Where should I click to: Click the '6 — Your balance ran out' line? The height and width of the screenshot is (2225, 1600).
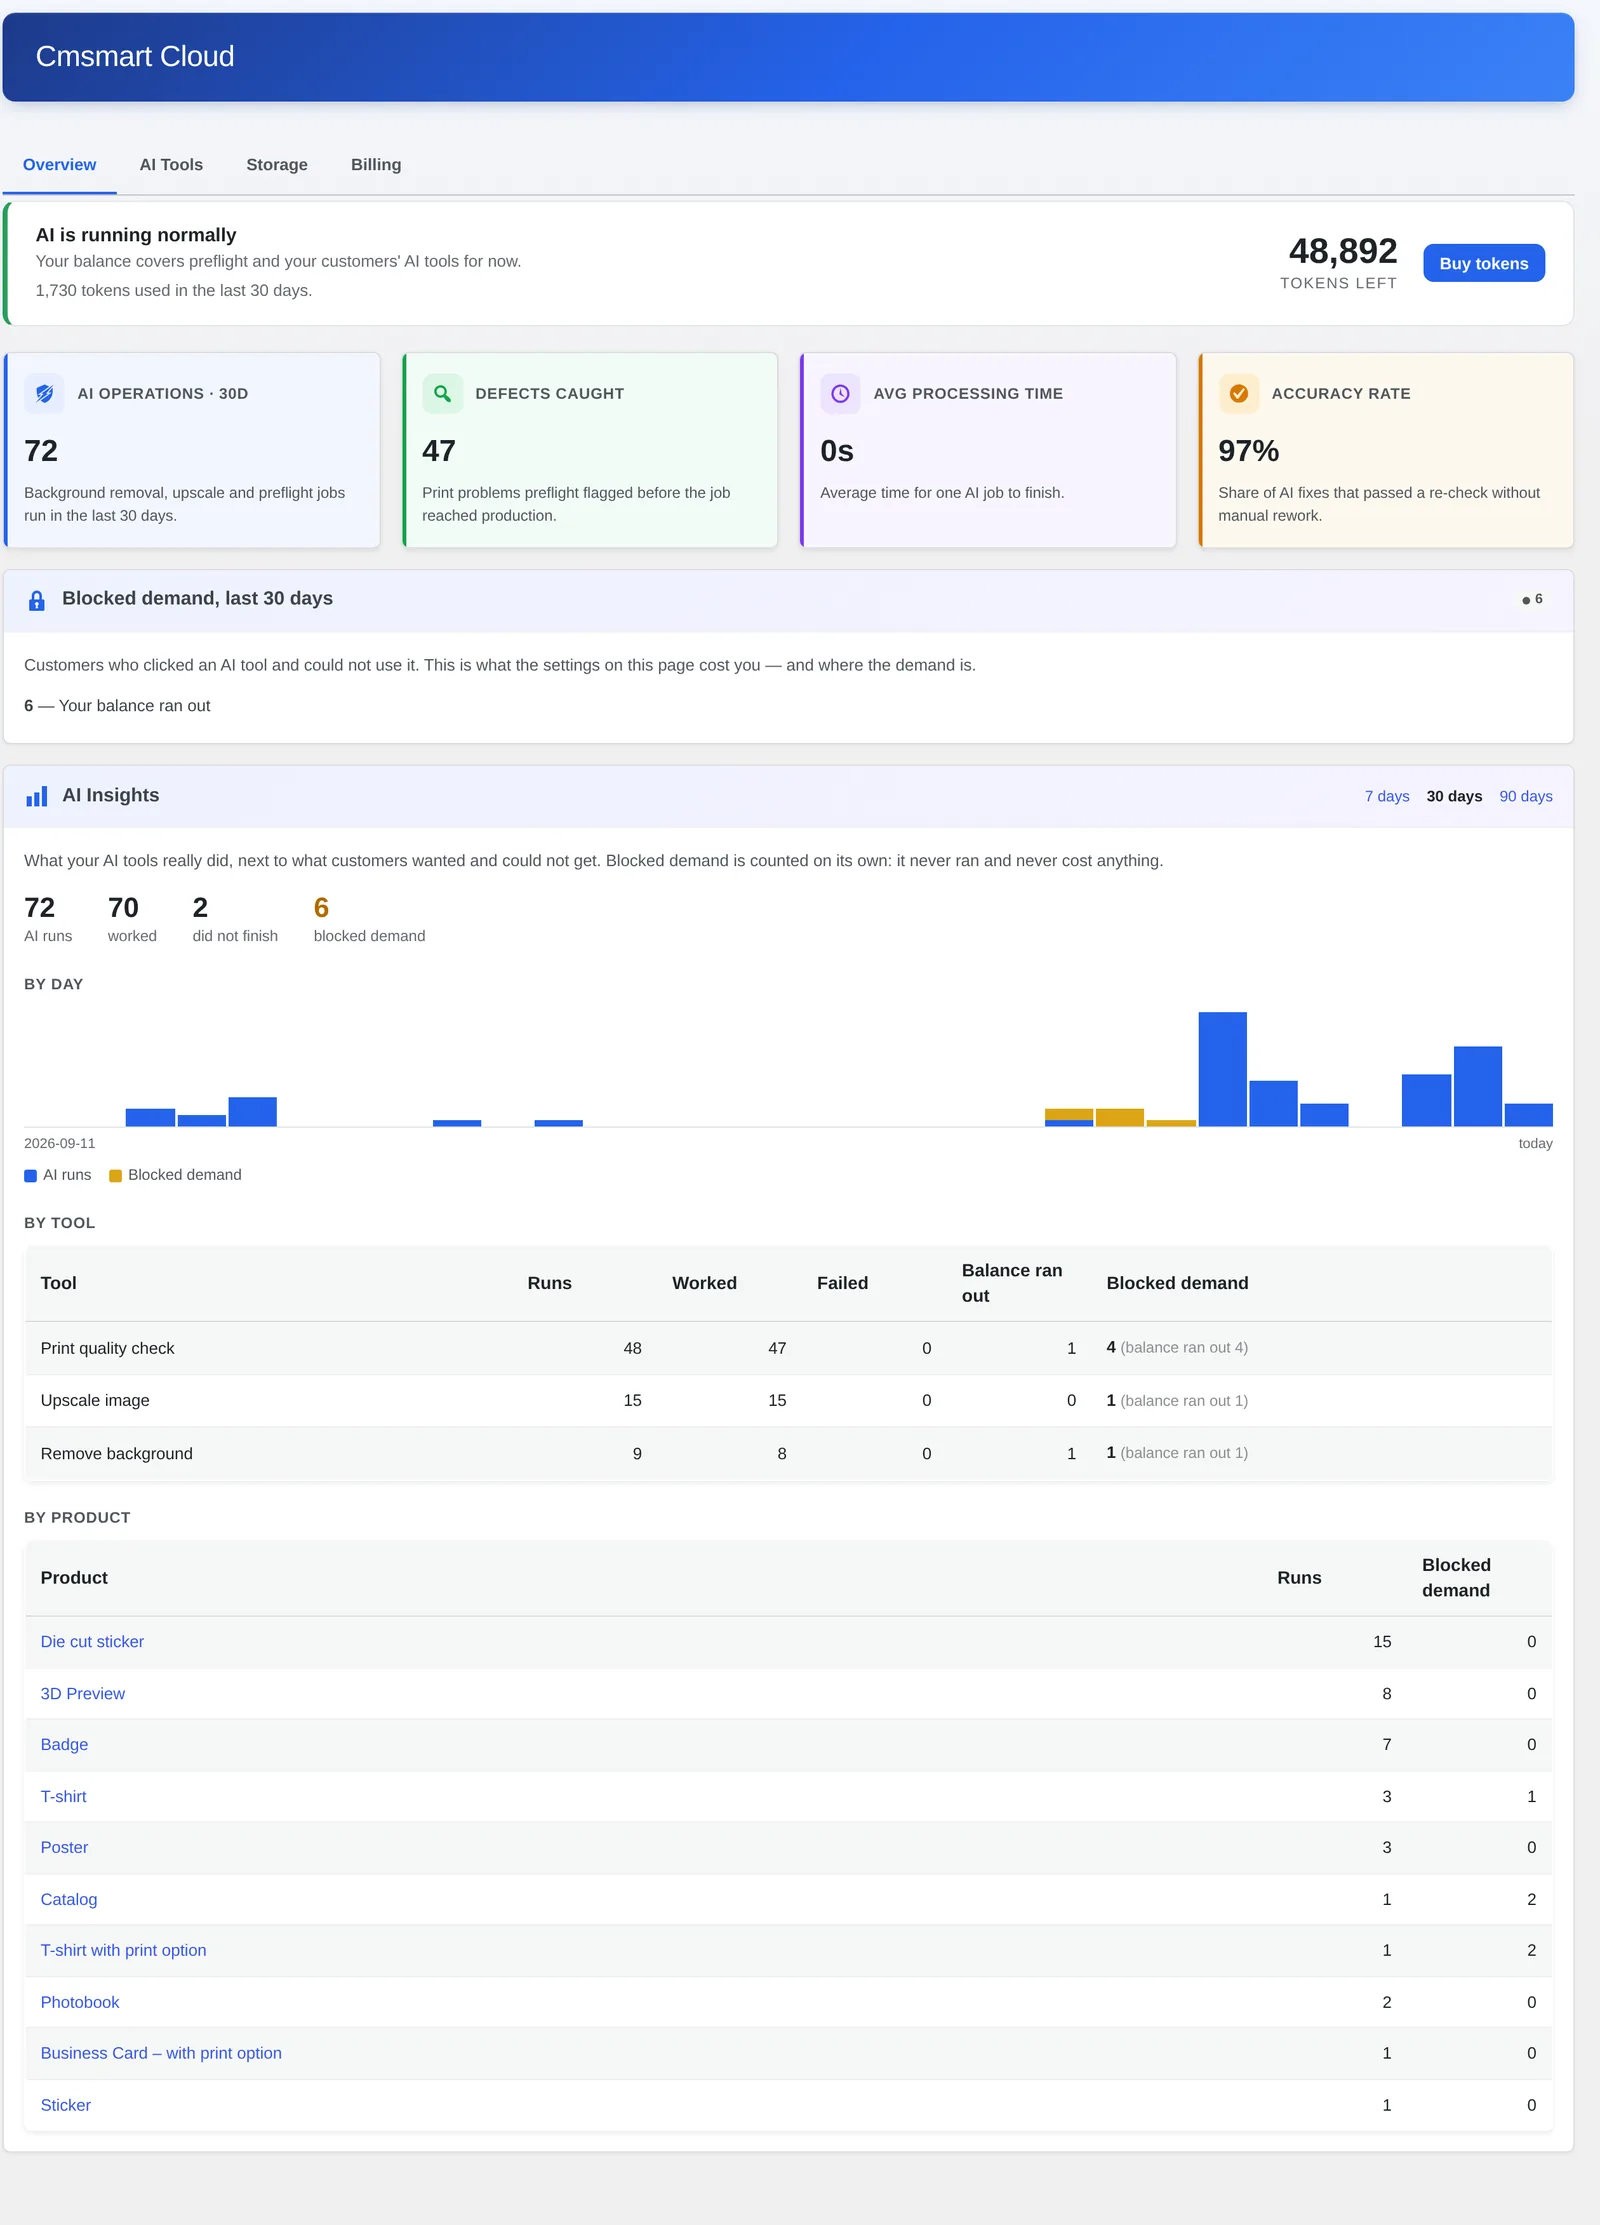click(117, 706)
